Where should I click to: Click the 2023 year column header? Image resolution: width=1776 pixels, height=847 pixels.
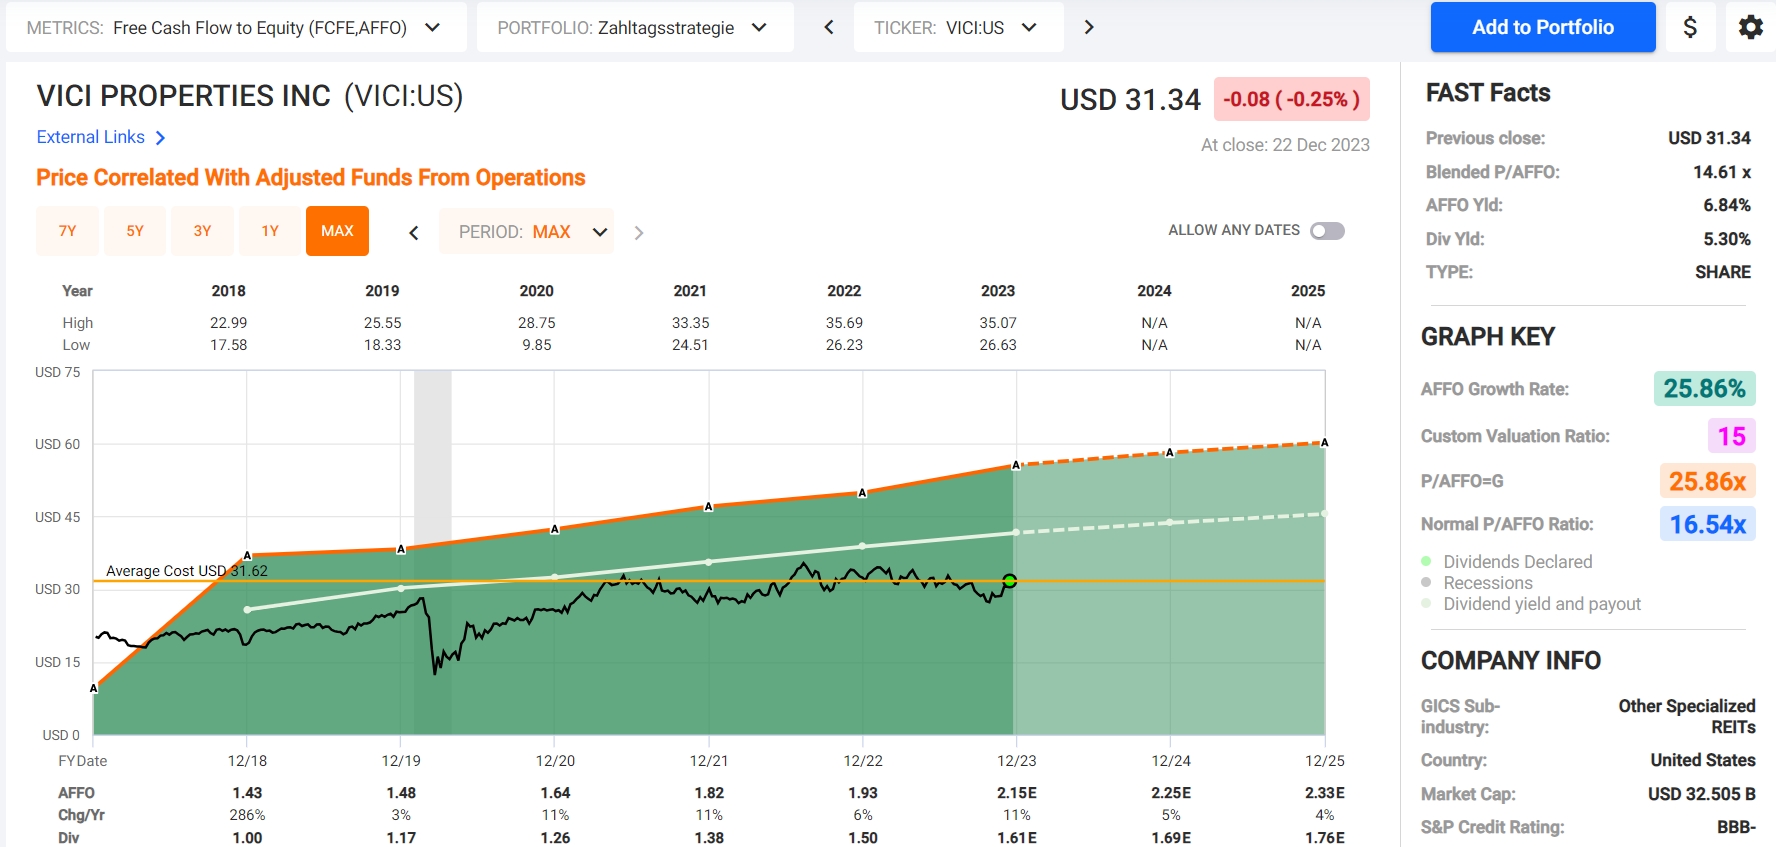coord(998,291)
